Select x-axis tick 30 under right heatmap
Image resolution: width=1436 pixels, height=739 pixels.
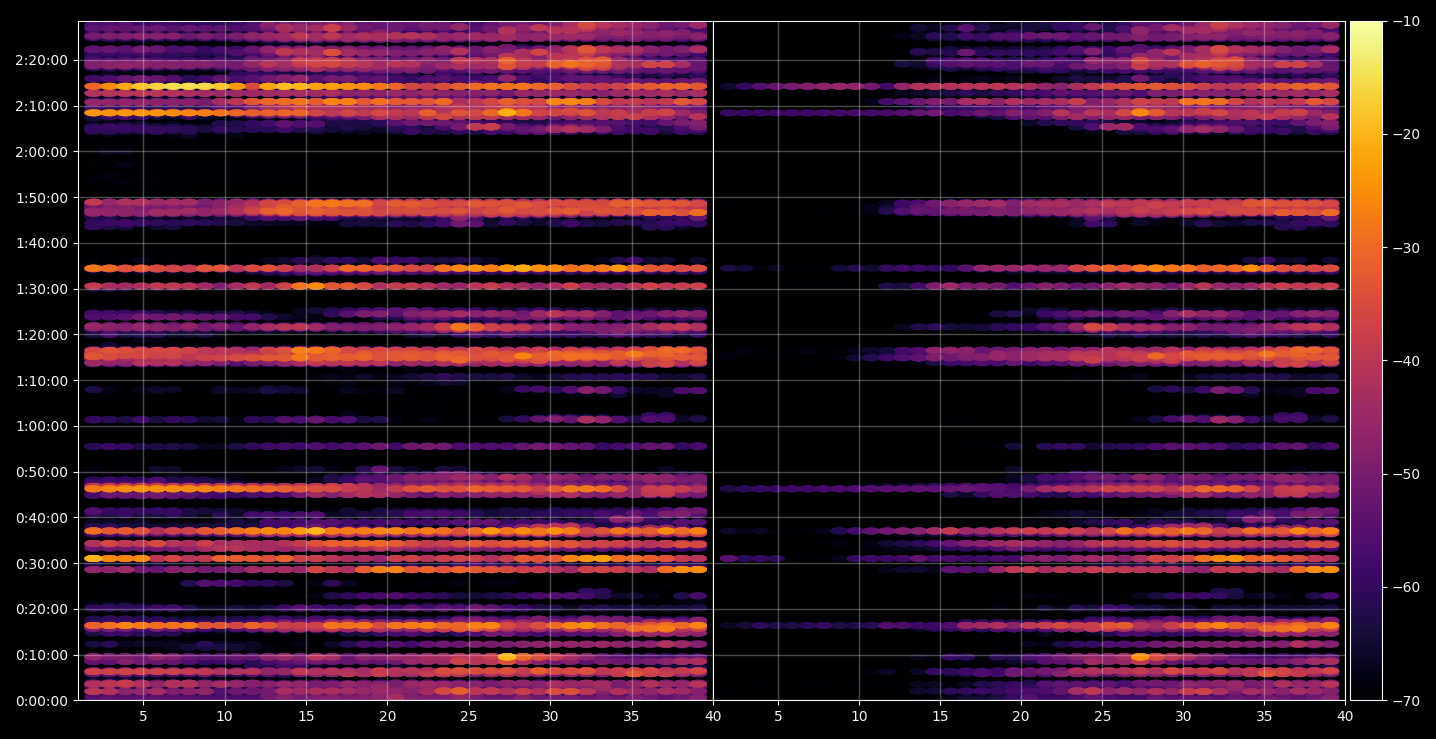tap(1183, 716)
